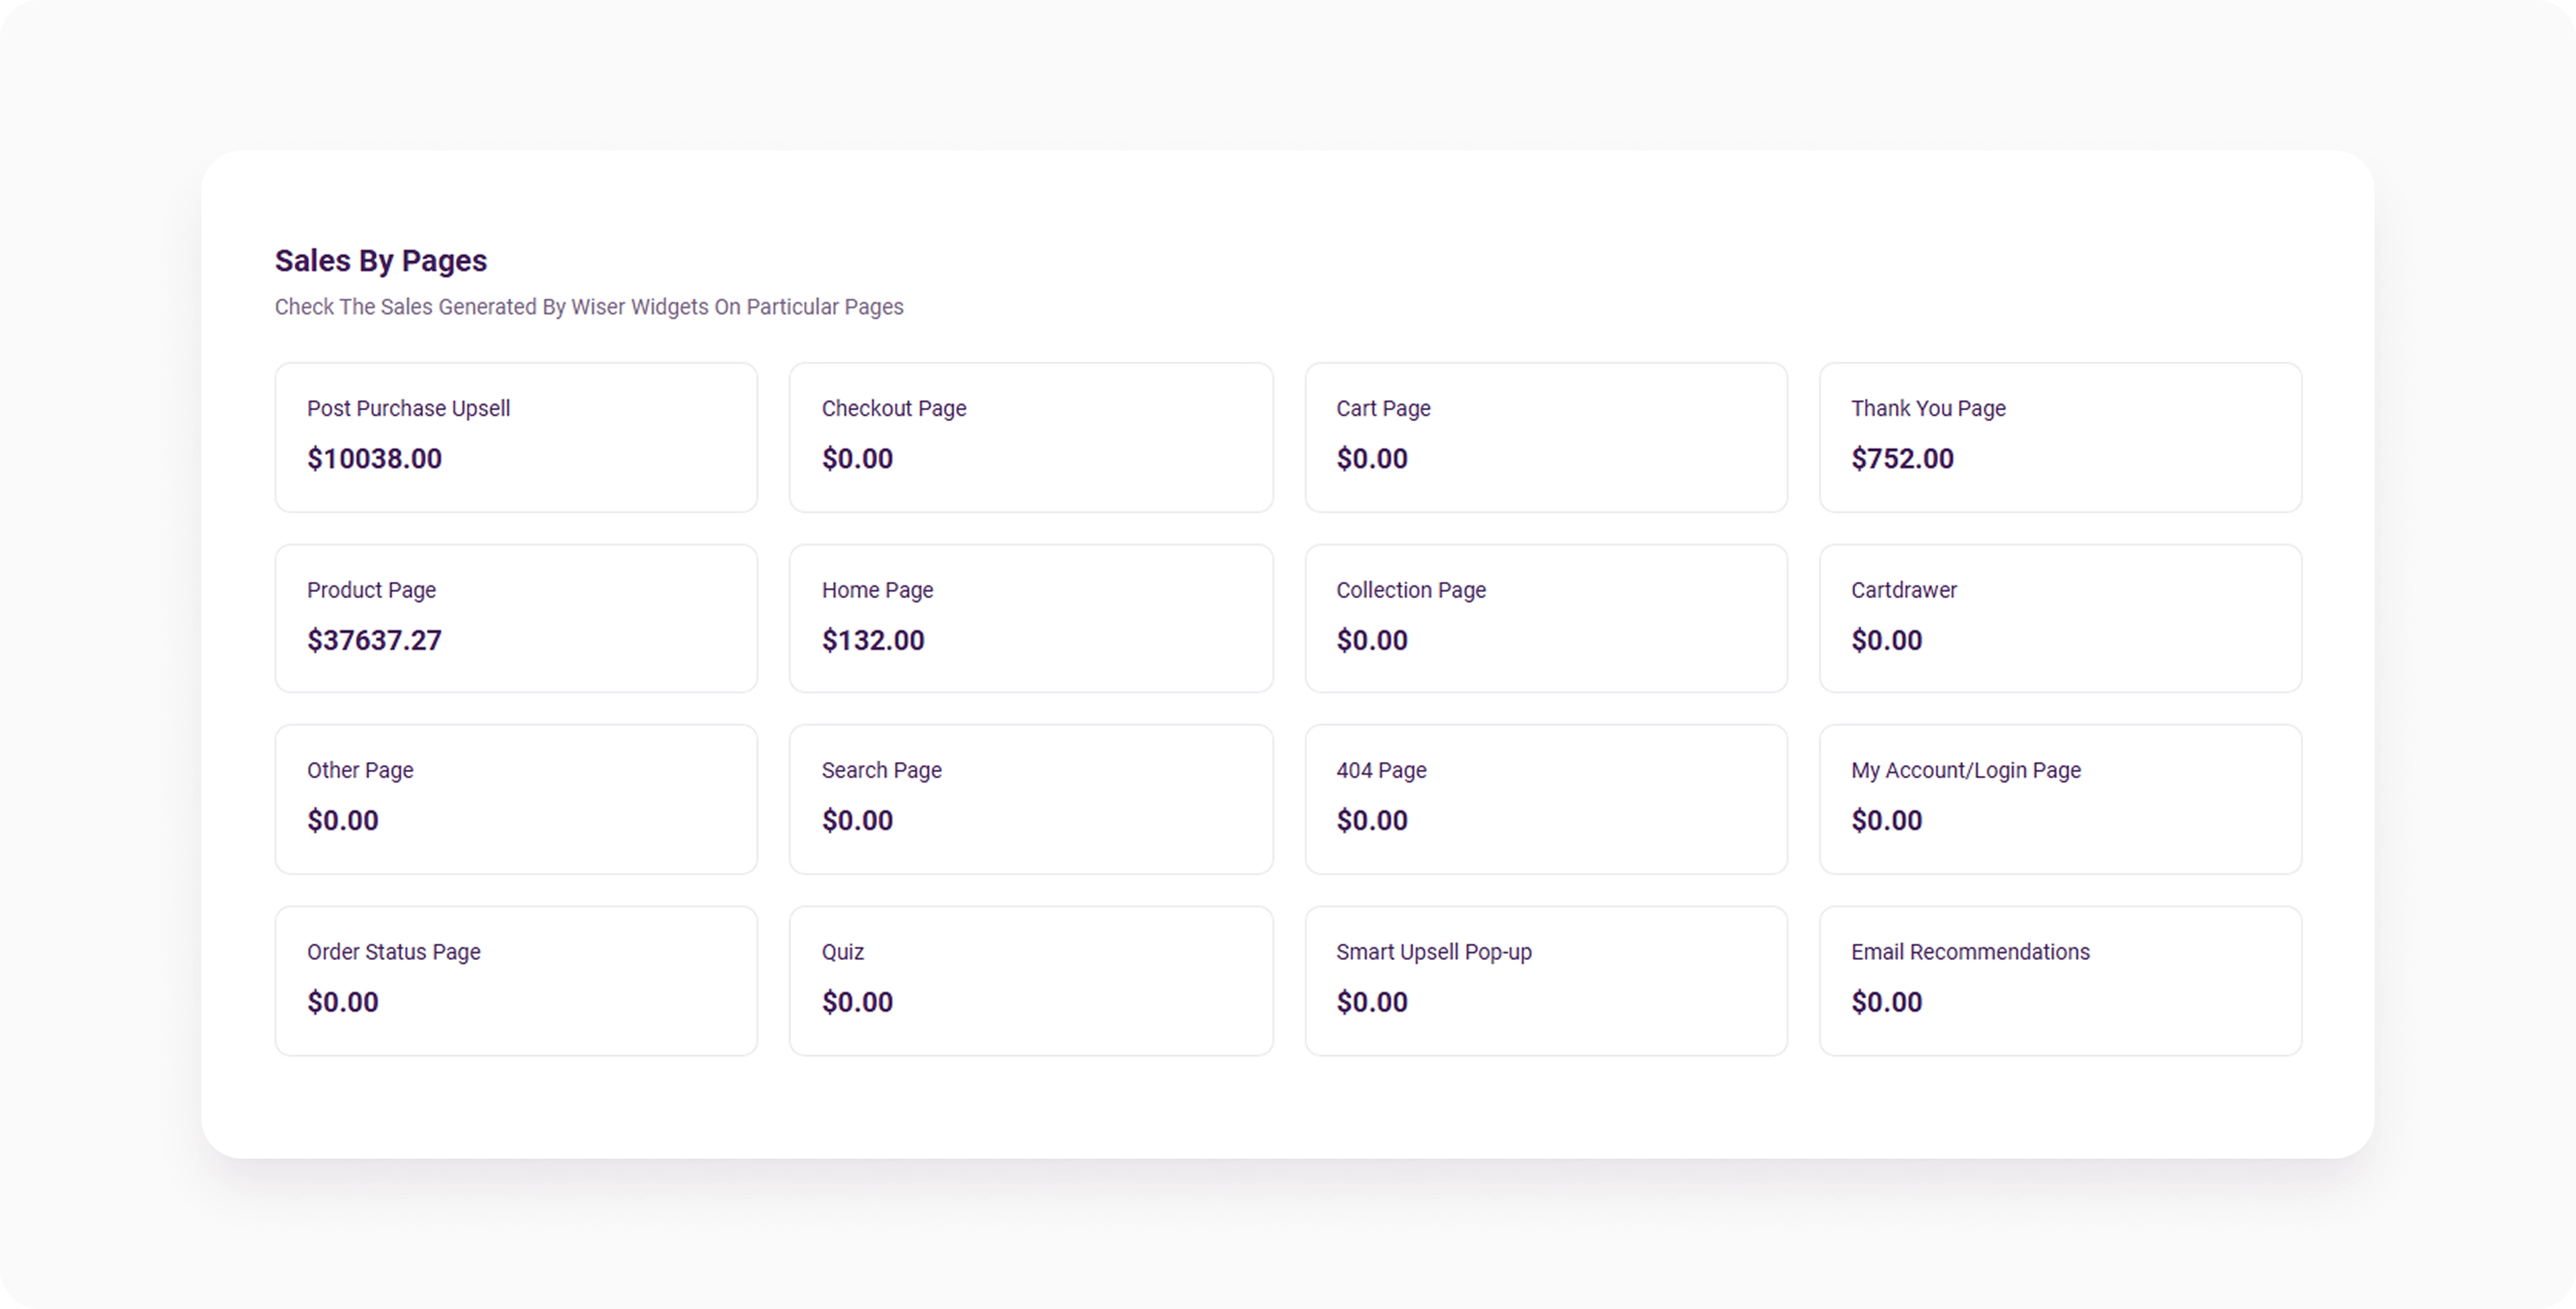The width and height of the screenshot is (2576, 1309).
Task: Select the 404 Page card
Action: tap(1546, 799)
